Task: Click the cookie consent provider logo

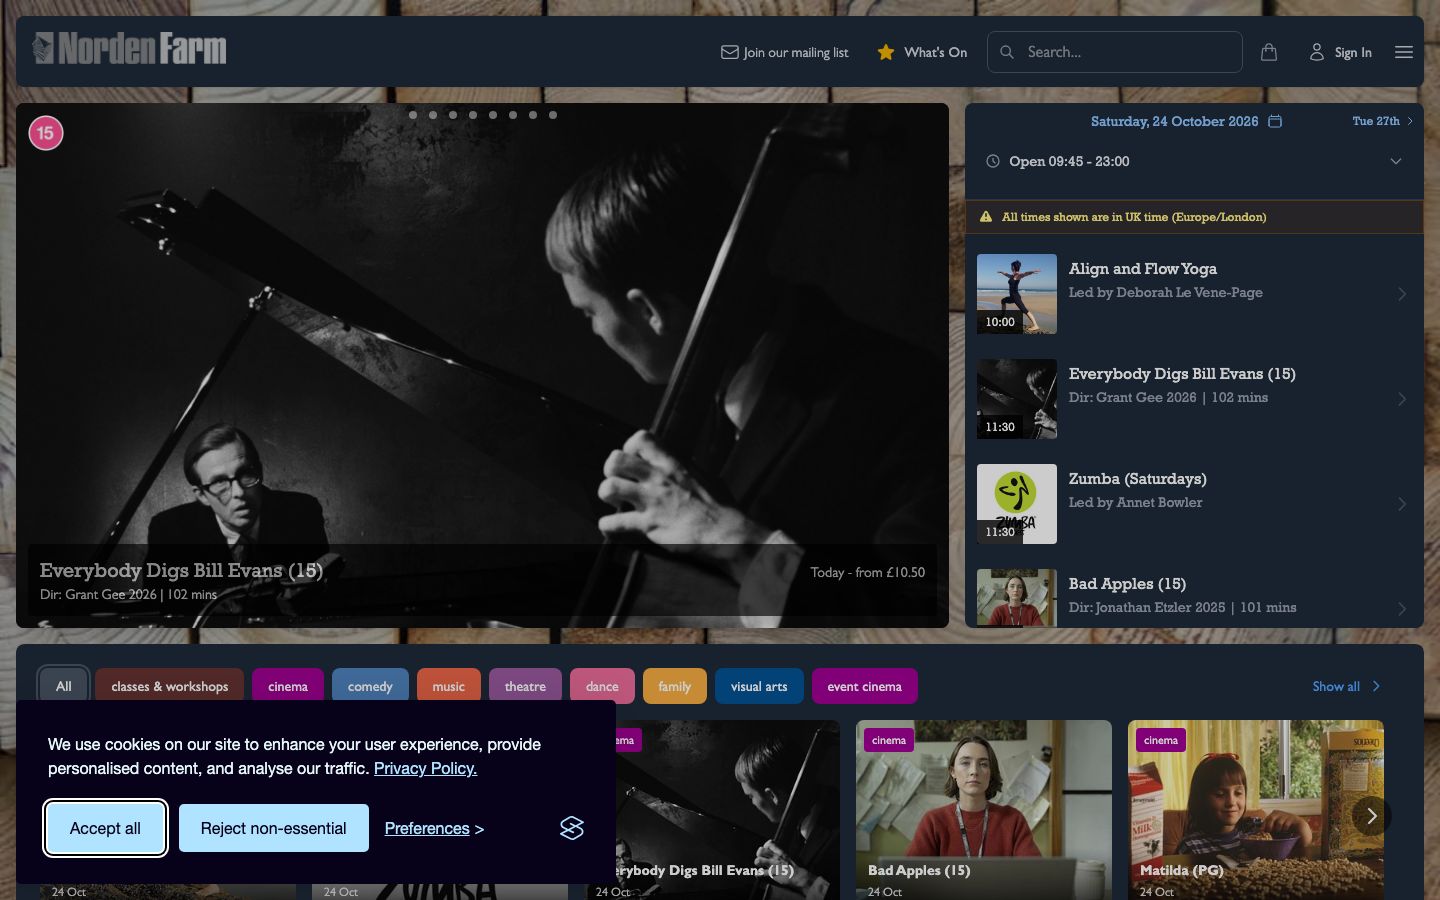Action: coord(572,828)
